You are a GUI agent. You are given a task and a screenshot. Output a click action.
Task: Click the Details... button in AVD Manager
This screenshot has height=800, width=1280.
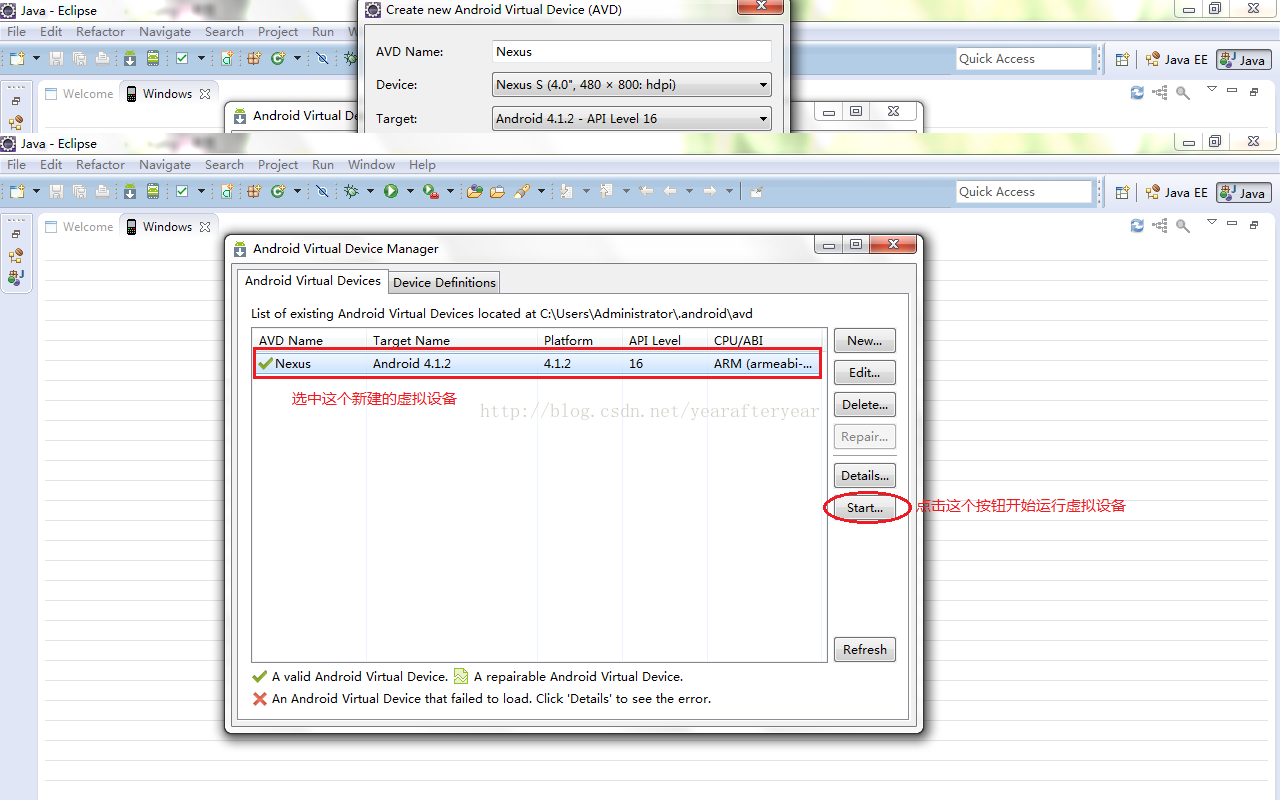tap(865, 475)
